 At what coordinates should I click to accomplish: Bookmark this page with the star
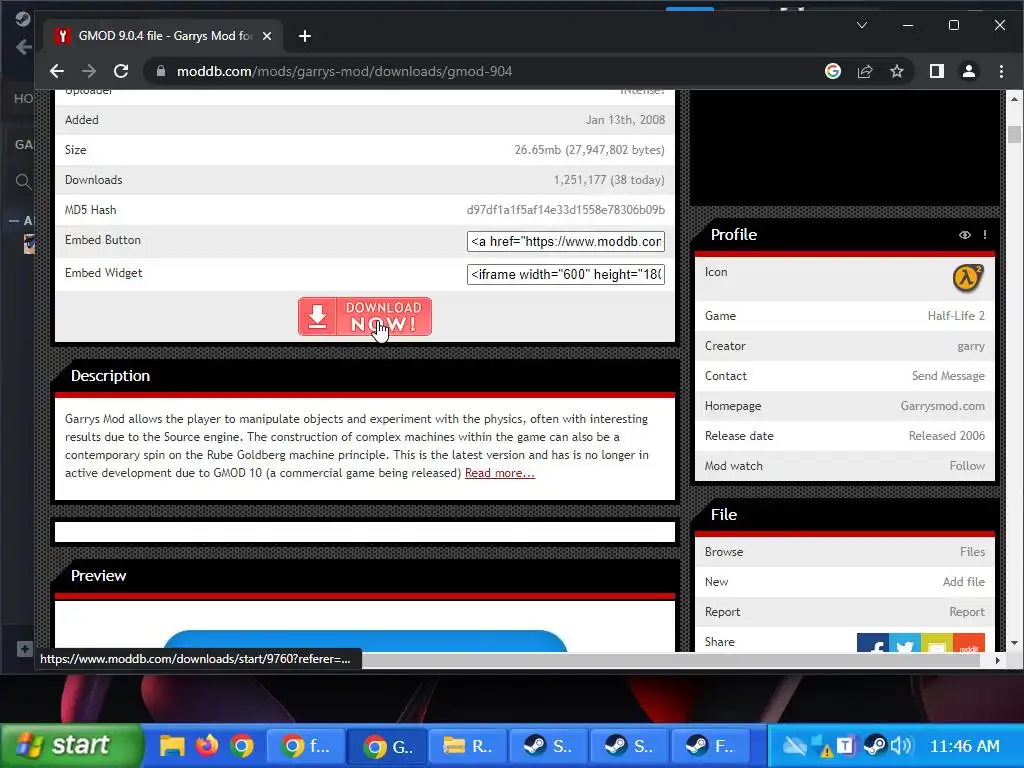click(897, 71)
